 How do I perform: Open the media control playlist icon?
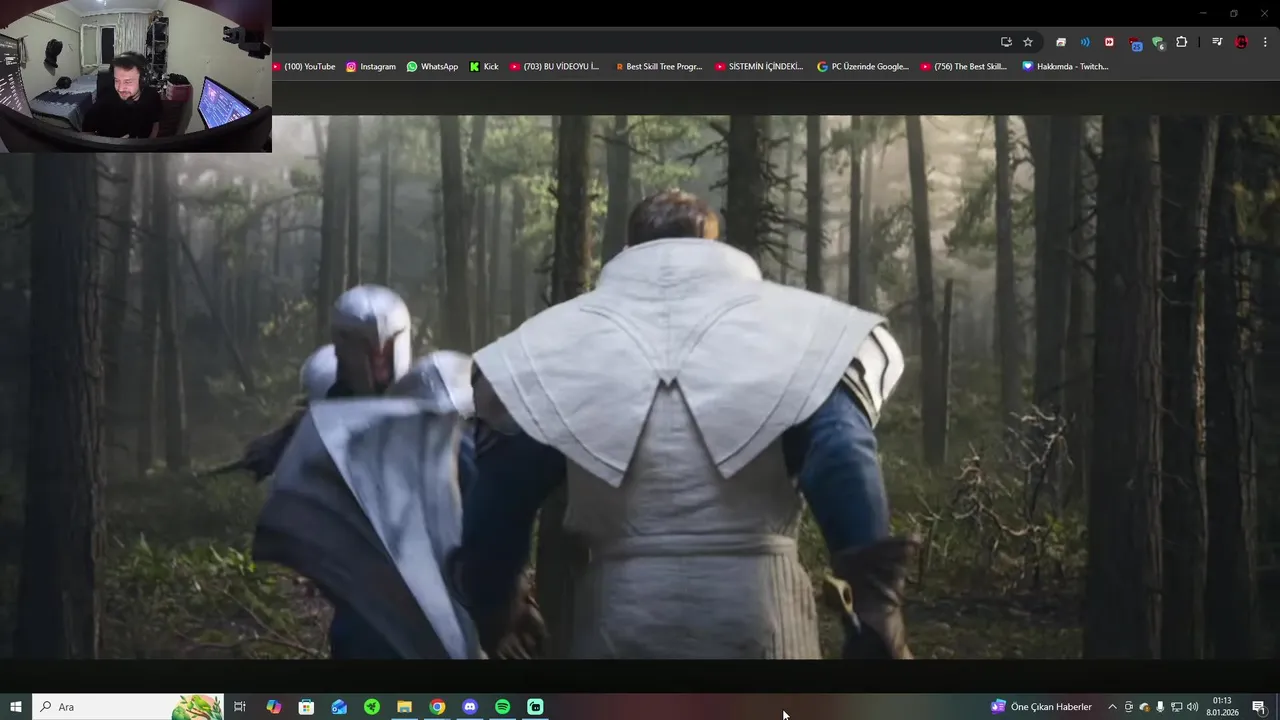tap(1217, 42)
